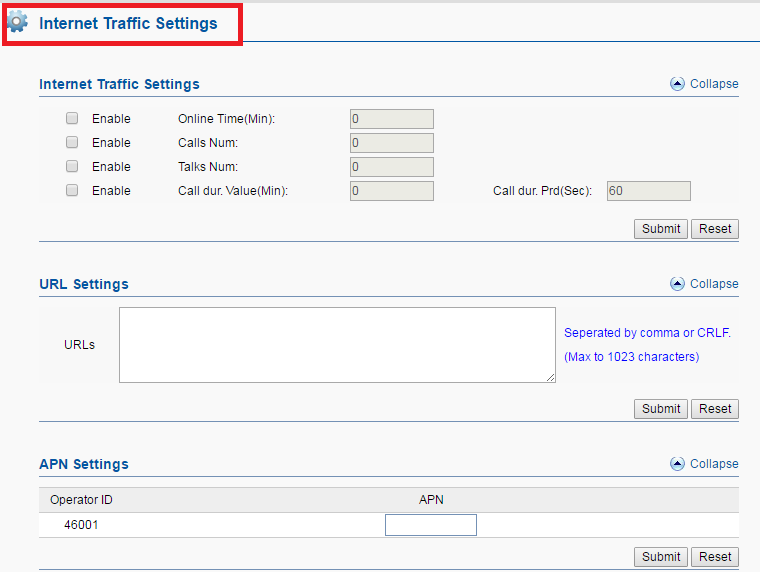Image resolution: width=760 pixels, height=572 pixels.
Task: Click the Internet Traffic Settings page title
Action: pos(128,23)
